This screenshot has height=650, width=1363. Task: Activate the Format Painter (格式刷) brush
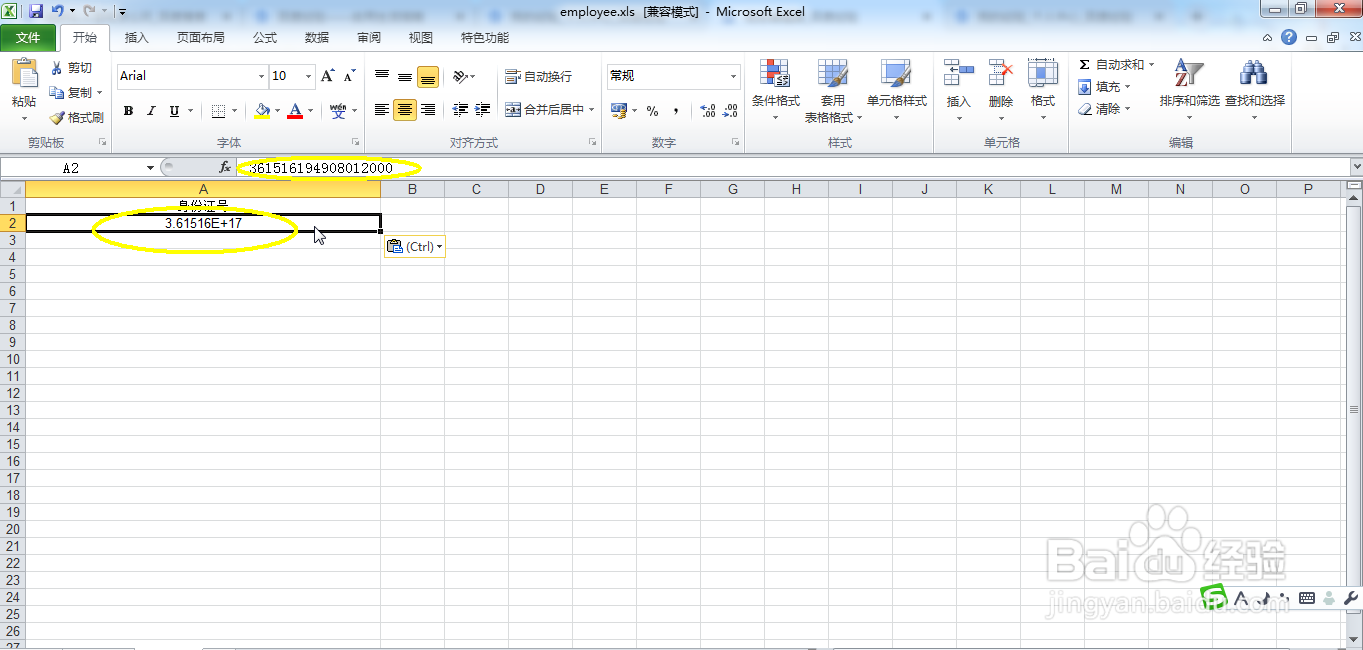(76, 117)
